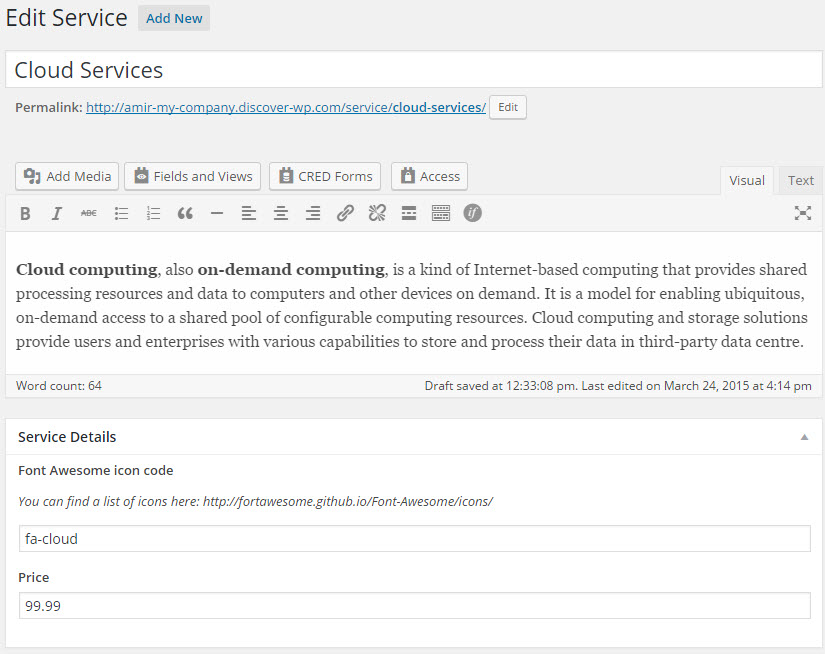
Task: Insert the Read More tag
Action: click(409, 213)
